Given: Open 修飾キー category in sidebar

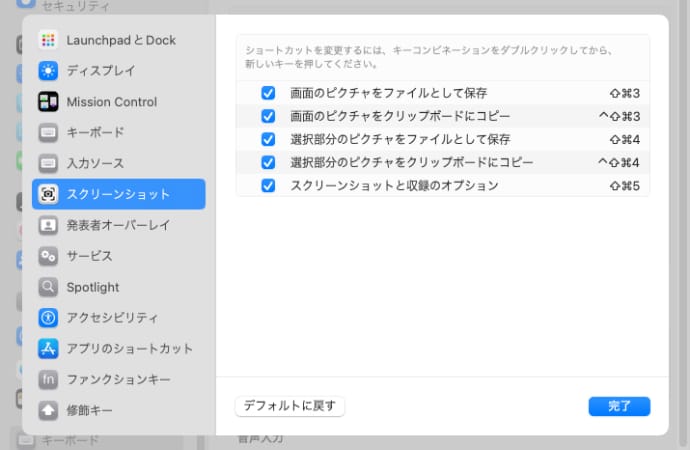Looking at the screenshot, I should pos(90,410).
